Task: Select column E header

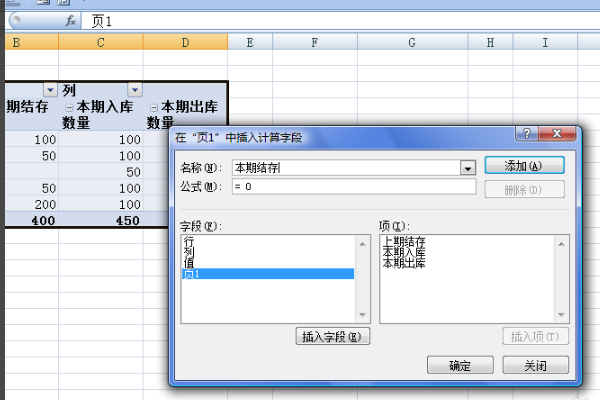Action: point(250,42)
